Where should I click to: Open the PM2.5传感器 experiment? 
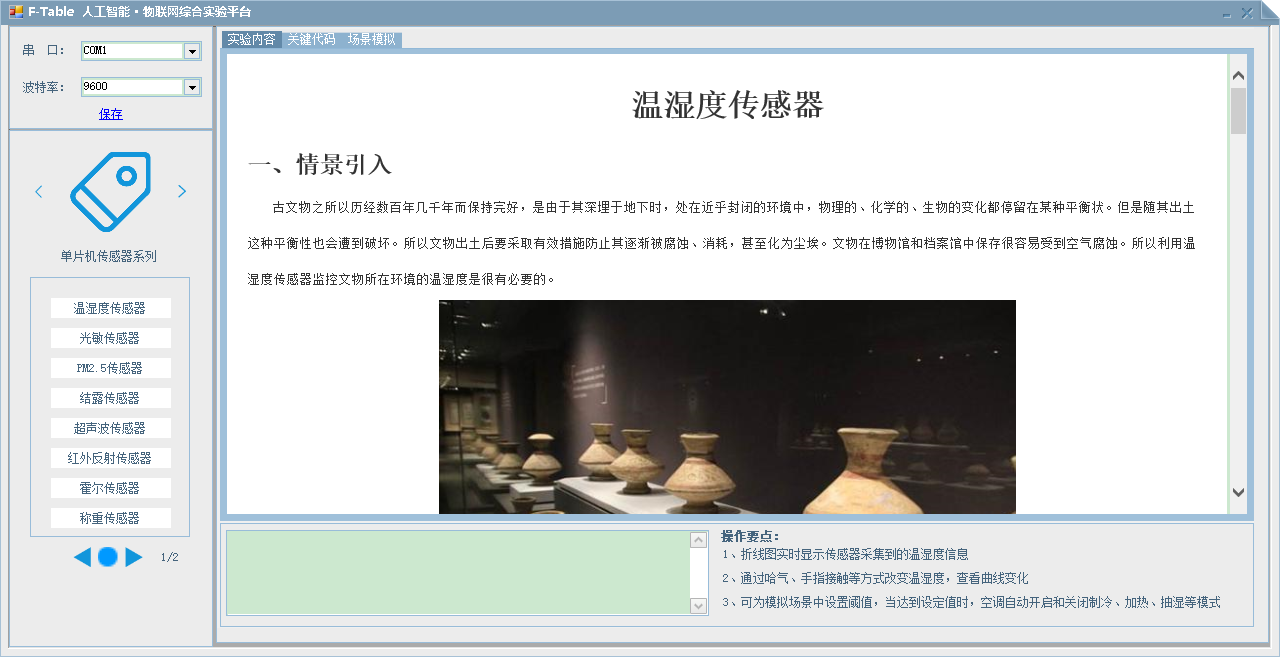(x=110, y=367)
